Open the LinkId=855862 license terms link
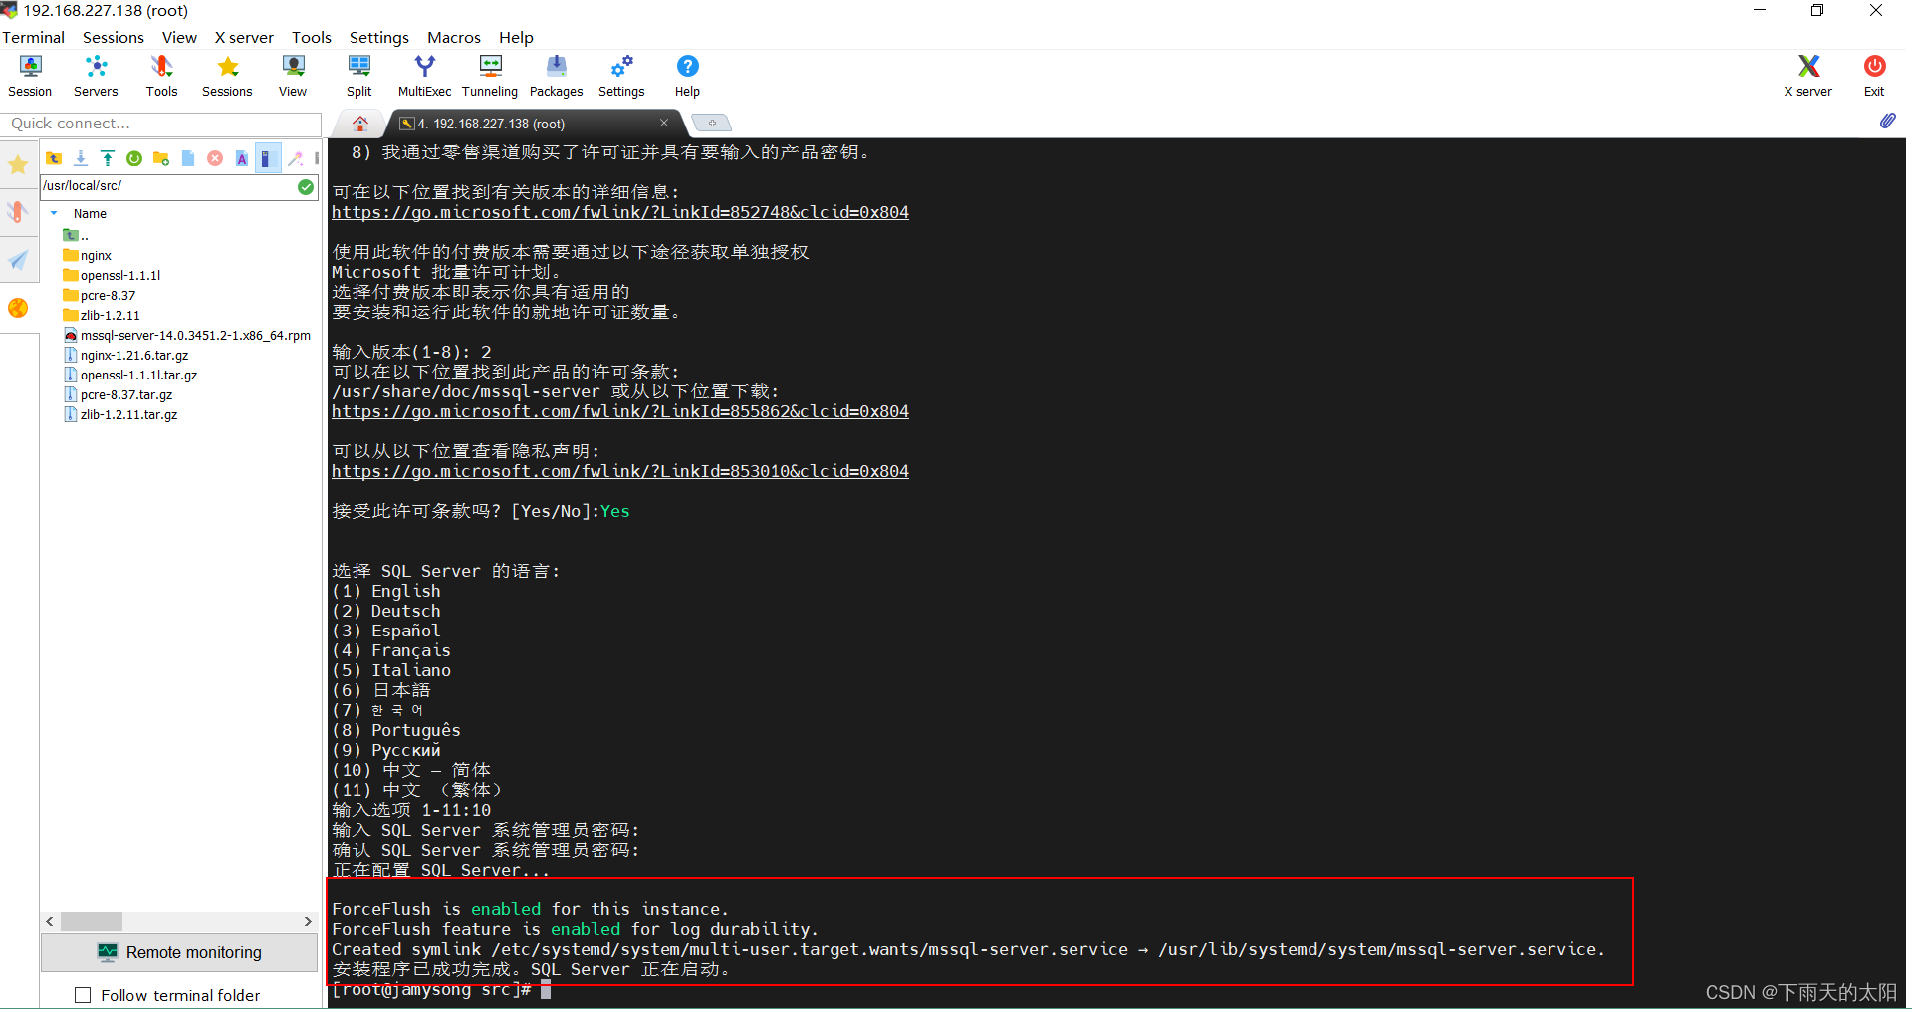Screen dimensions: 1912x1012 coord(620,411)
